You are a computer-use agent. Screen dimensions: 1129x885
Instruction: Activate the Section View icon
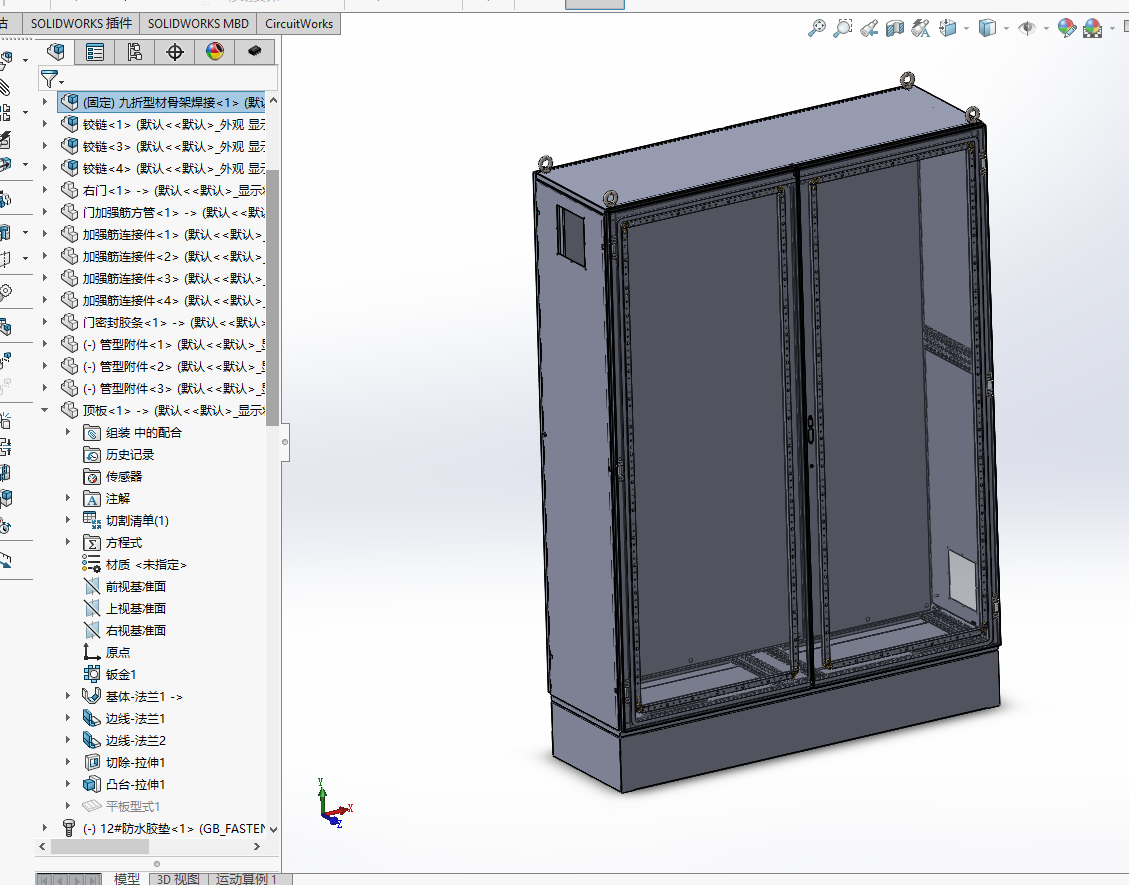point(894,28)
